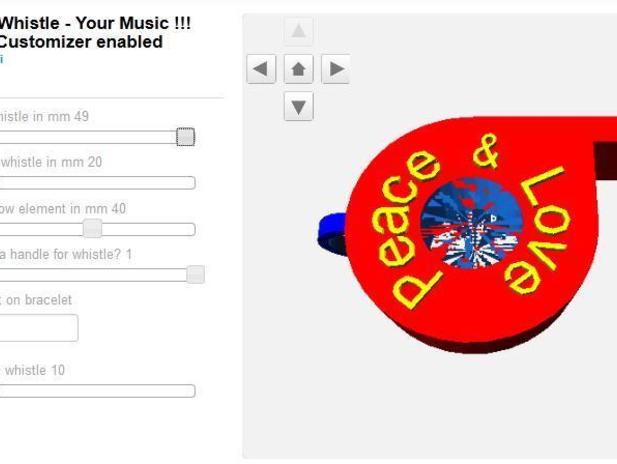617x464 pixels.
Task: Click the element in mm 40 slider thumb
Action: pos(92,229)
